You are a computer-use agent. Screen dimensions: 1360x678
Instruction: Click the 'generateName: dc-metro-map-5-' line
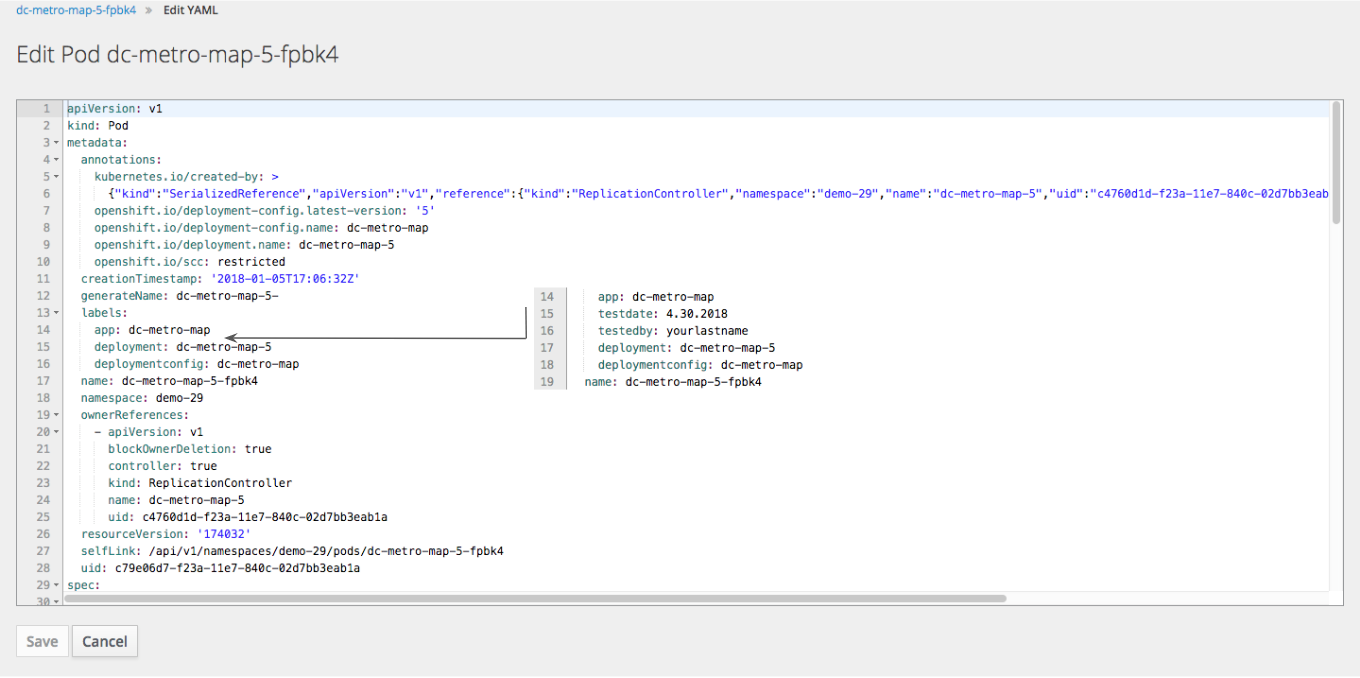(x=179, y=296)
